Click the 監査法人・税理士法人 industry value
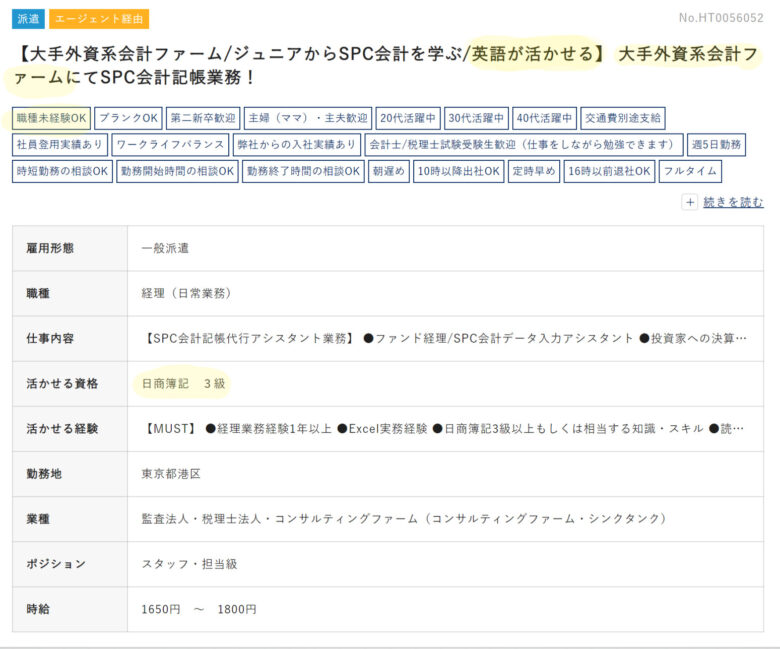 point(404,519)
